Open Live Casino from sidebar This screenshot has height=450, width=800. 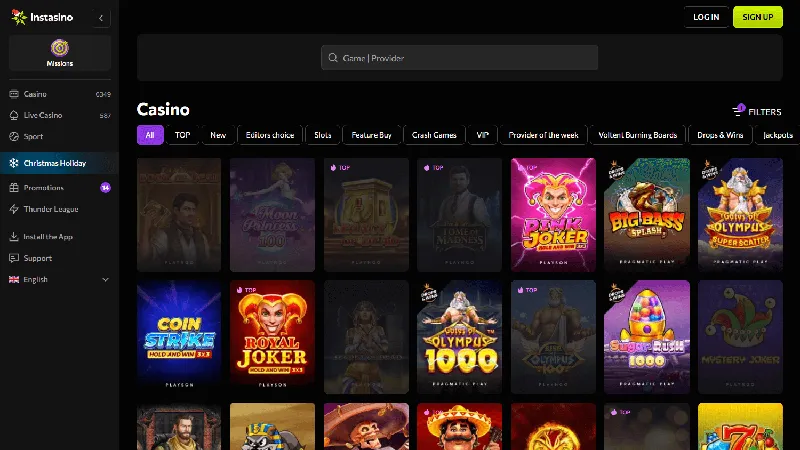click(60, 115)
